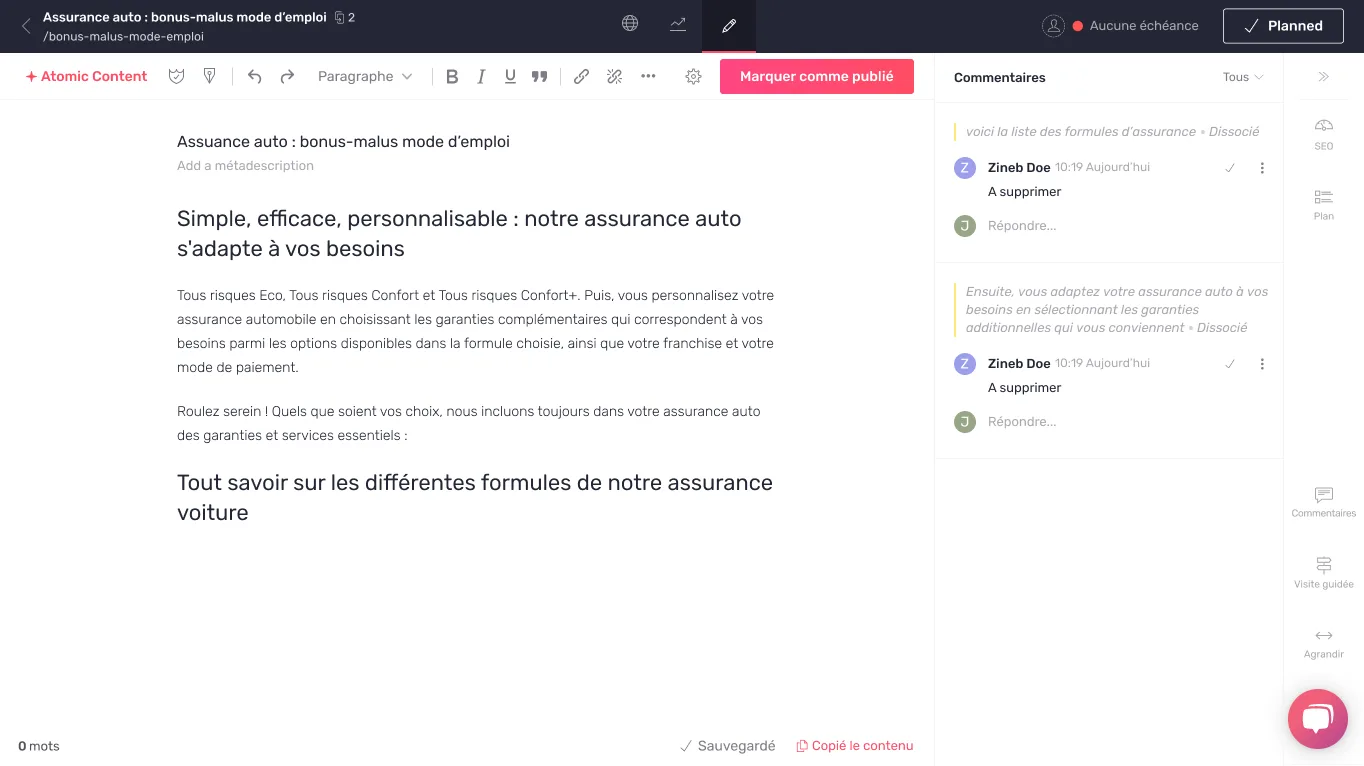Switch to the analytics chart tab
This screenshot has width=1364, height=766.
(x=678, y=24)
